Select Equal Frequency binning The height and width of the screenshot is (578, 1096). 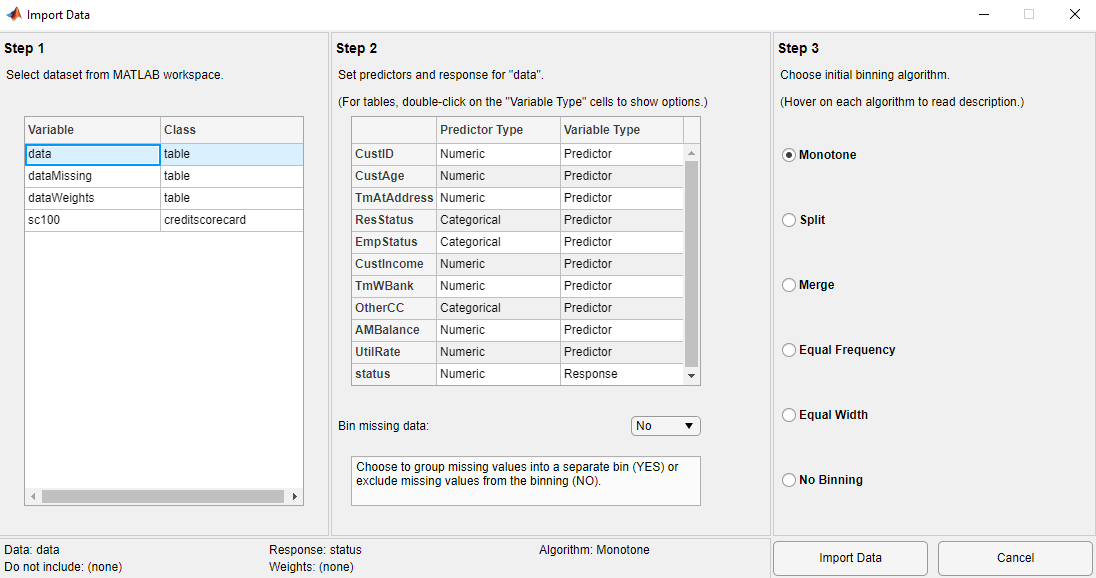click(x=789, y=350)
